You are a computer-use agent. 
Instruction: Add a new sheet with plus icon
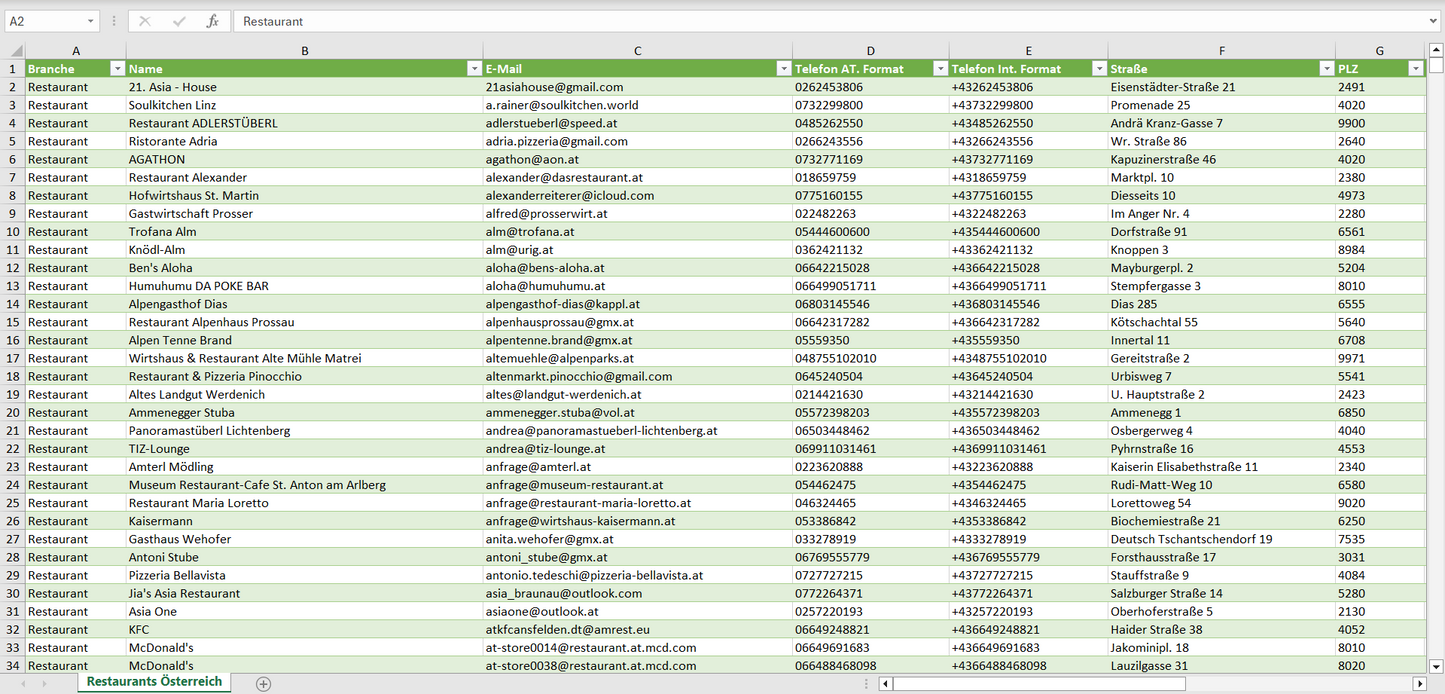(x=263, y=684)
